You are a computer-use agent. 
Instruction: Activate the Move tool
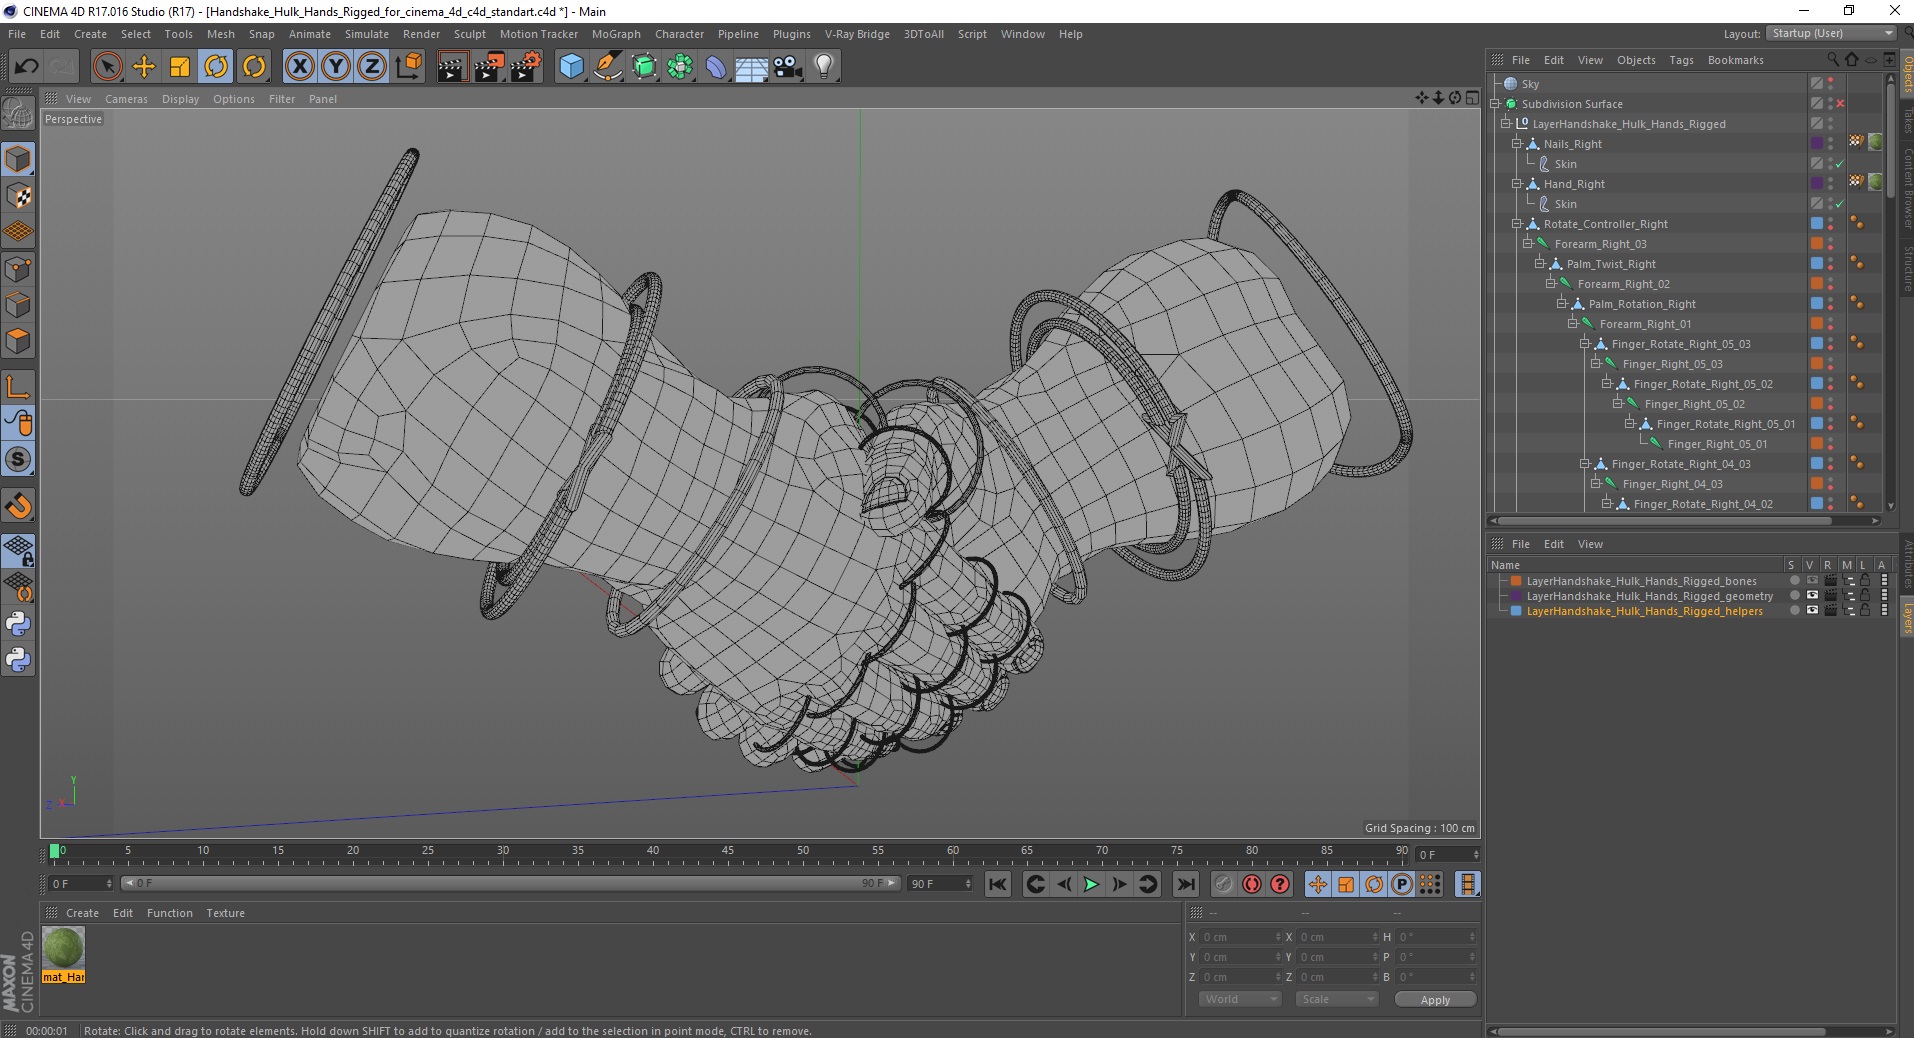click(144, 67)
